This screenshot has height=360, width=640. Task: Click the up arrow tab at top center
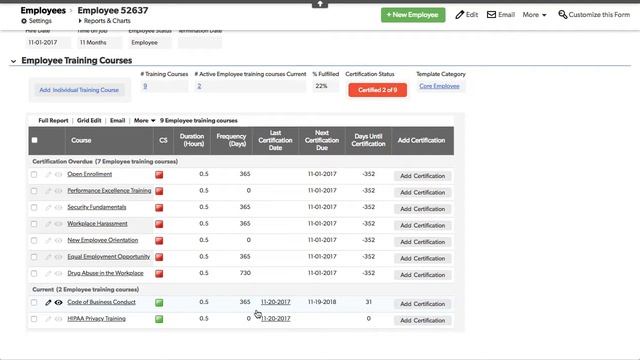tap(320, 4)
